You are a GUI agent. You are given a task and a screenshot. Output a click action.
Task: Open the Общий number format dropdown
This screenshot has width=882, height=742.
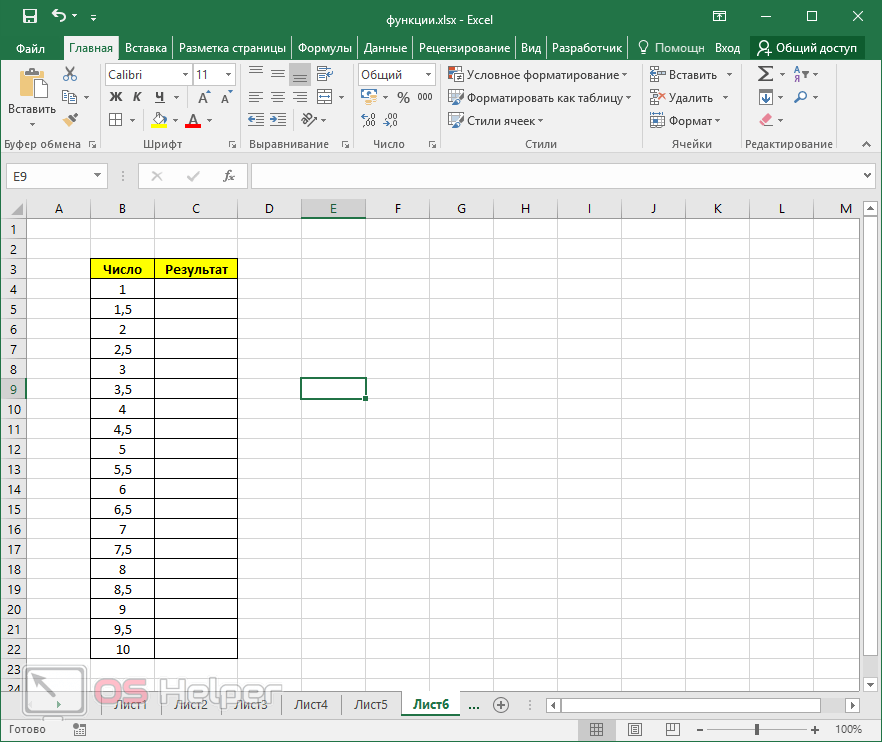coord(428,74)
